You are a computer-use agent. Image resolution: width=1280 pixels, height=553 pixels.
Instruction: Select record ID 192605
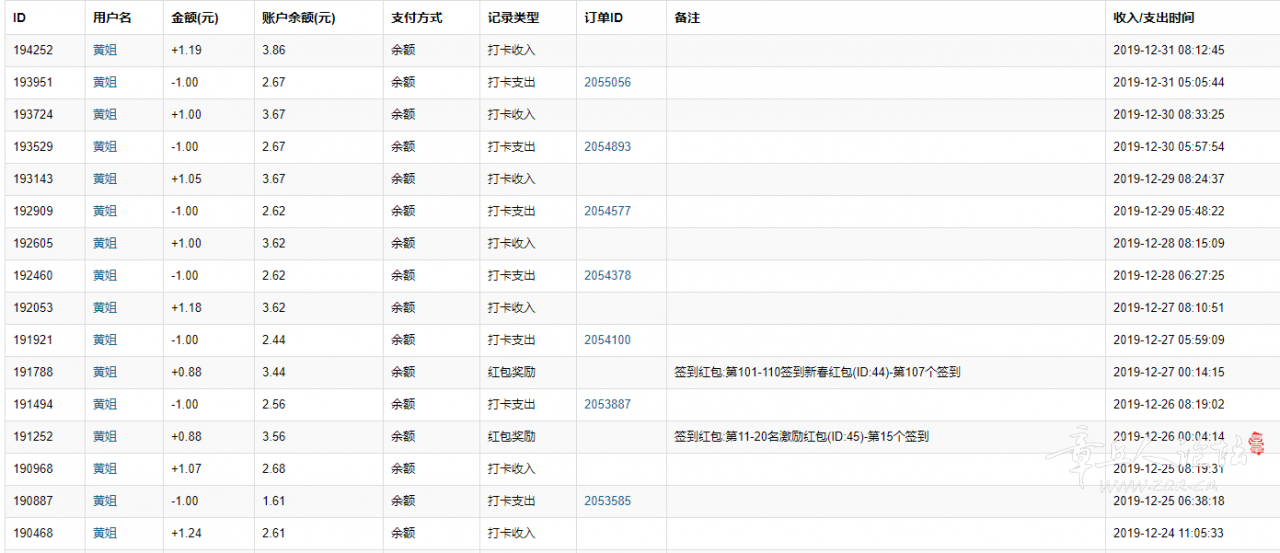33,243
